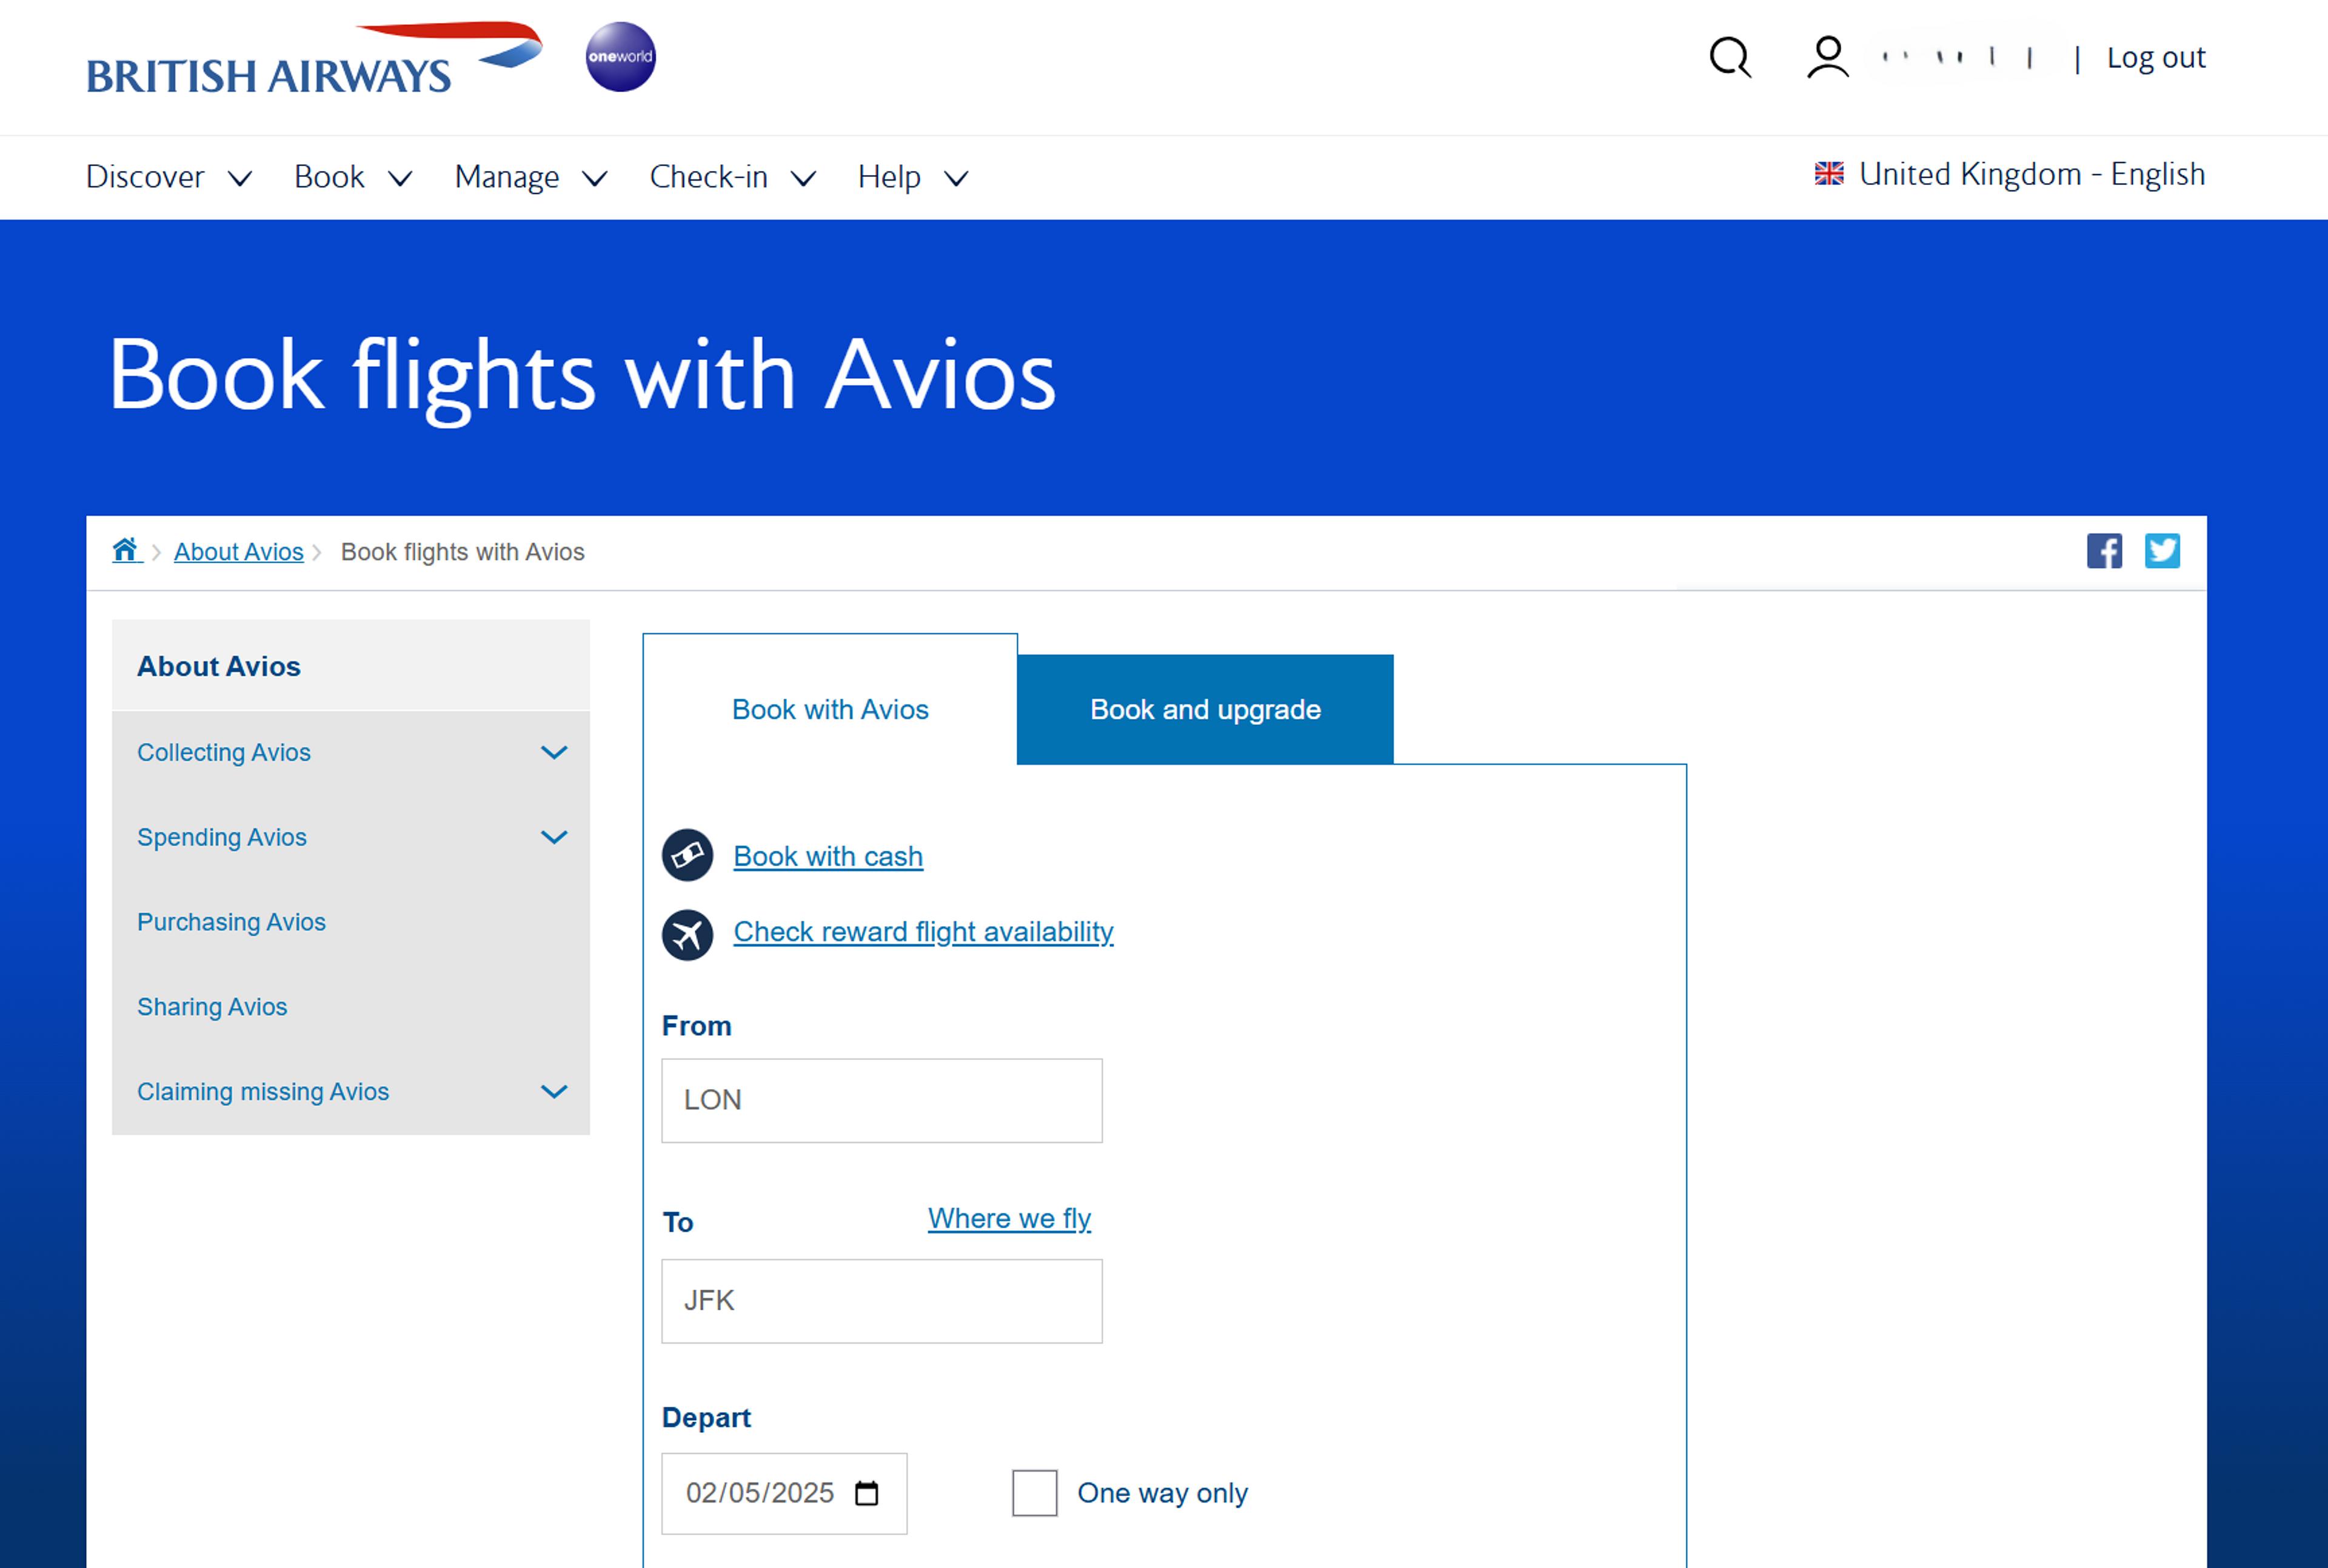Screen dimensions: 2328x1568
Task: Click the search magnifier icon
Action: 1730,58
